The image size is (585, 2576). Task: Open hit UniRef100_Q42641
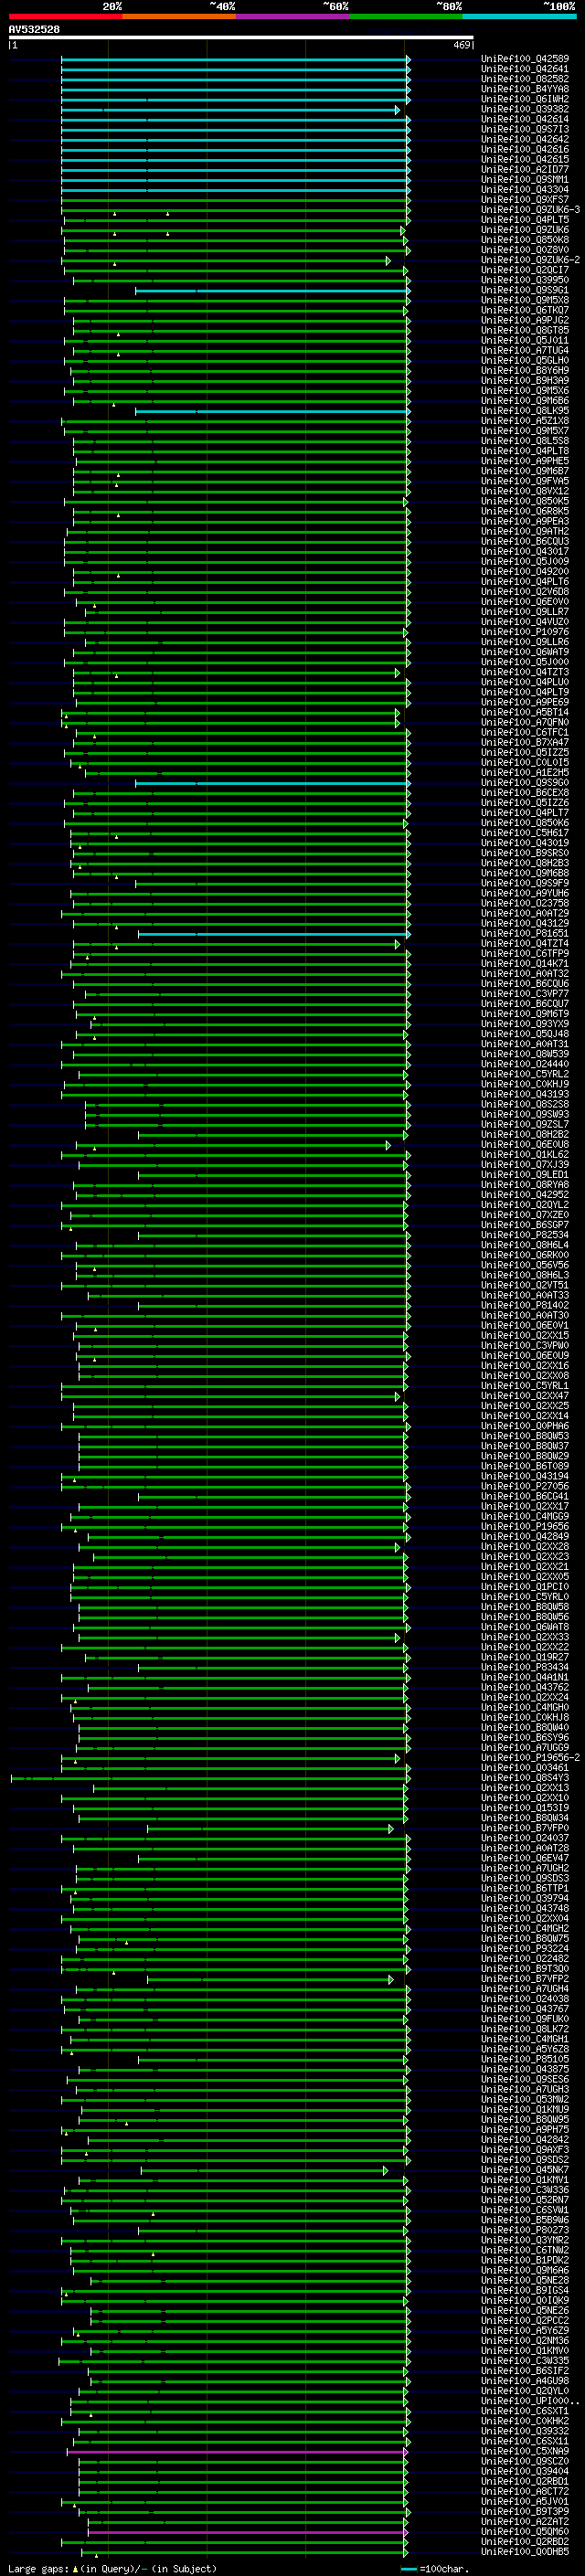point(525,69)
